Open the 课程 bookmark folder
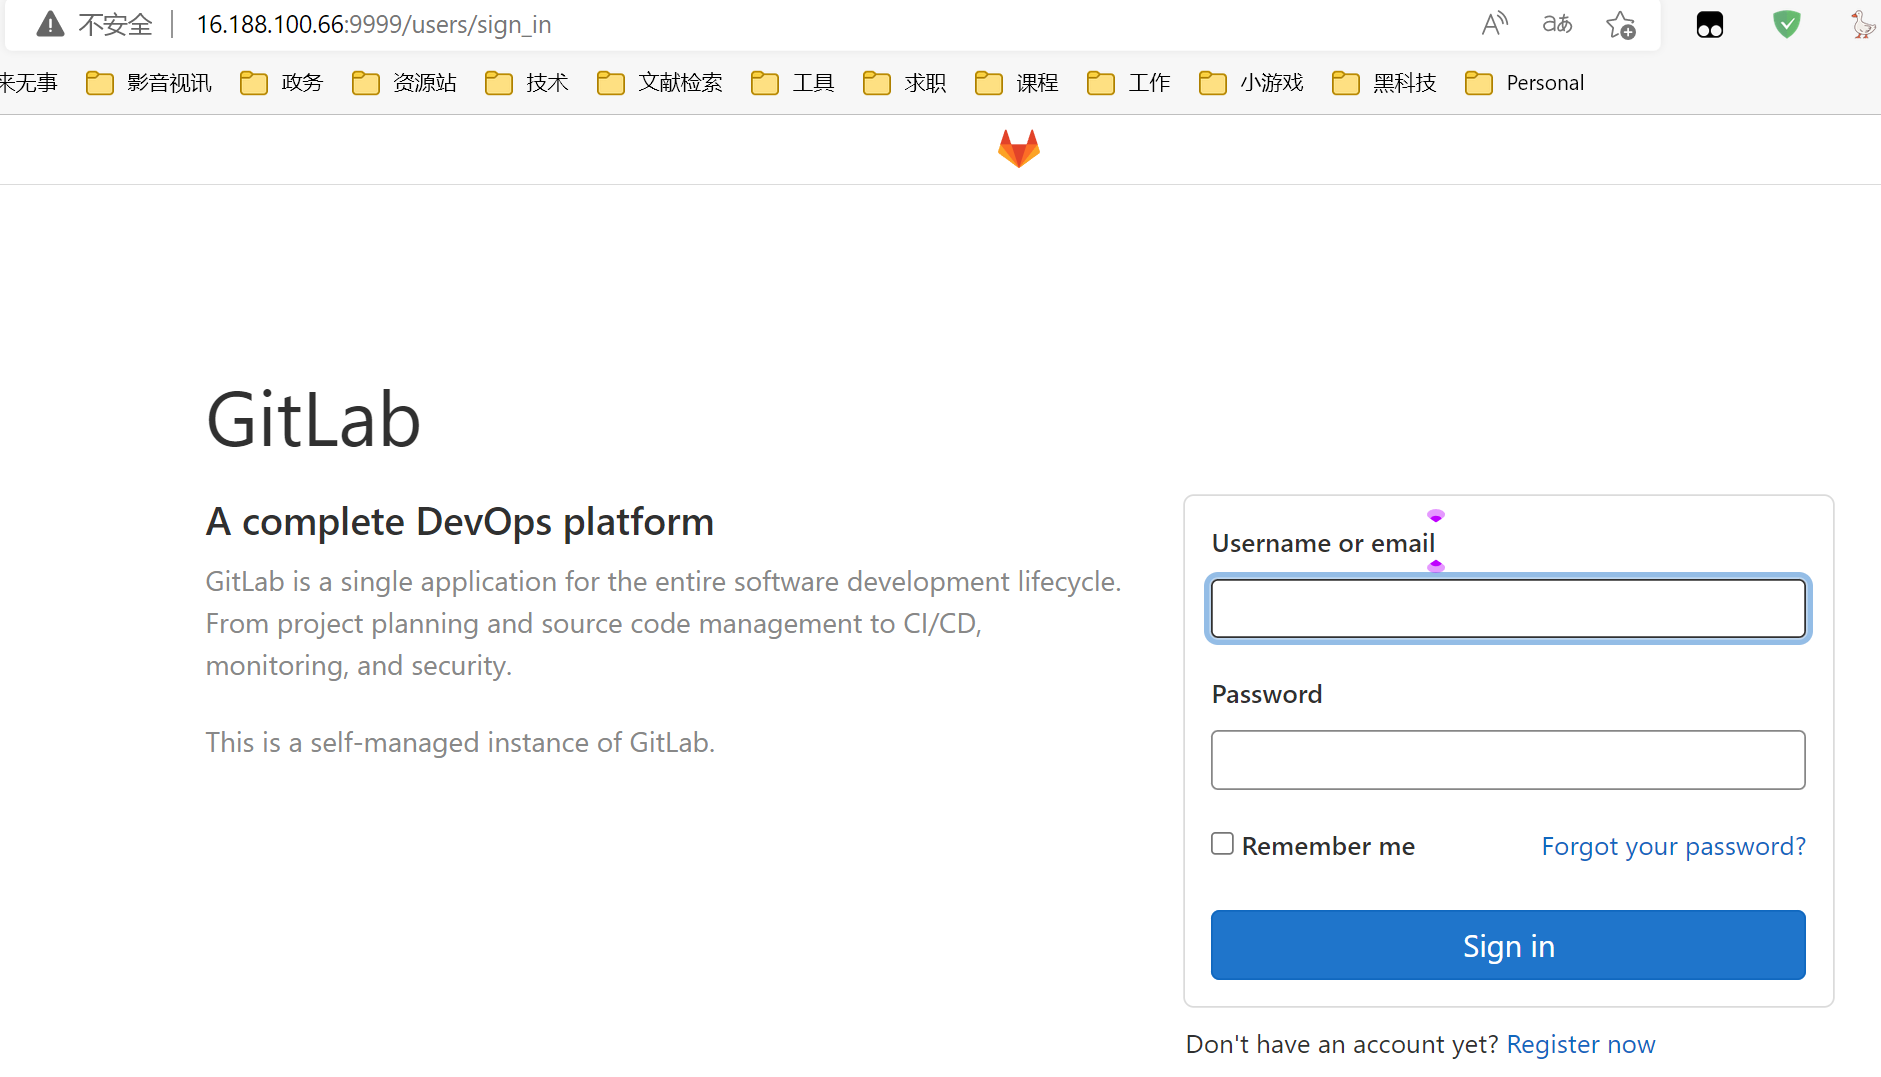The height and width of the screenshot is (1077, 1881). [1017, 83]
